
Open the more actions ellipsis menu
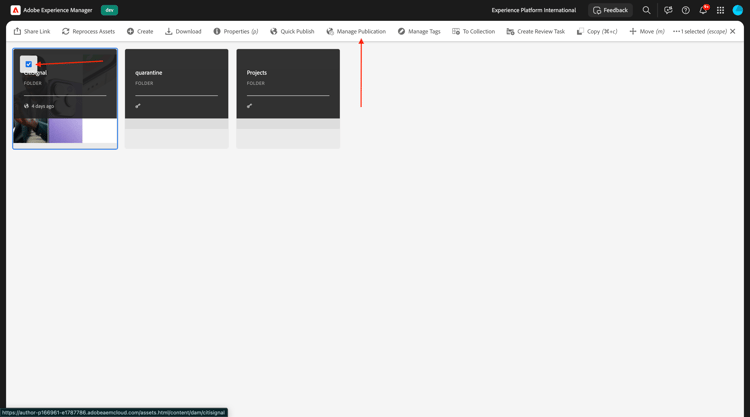[x=676, y=32]
